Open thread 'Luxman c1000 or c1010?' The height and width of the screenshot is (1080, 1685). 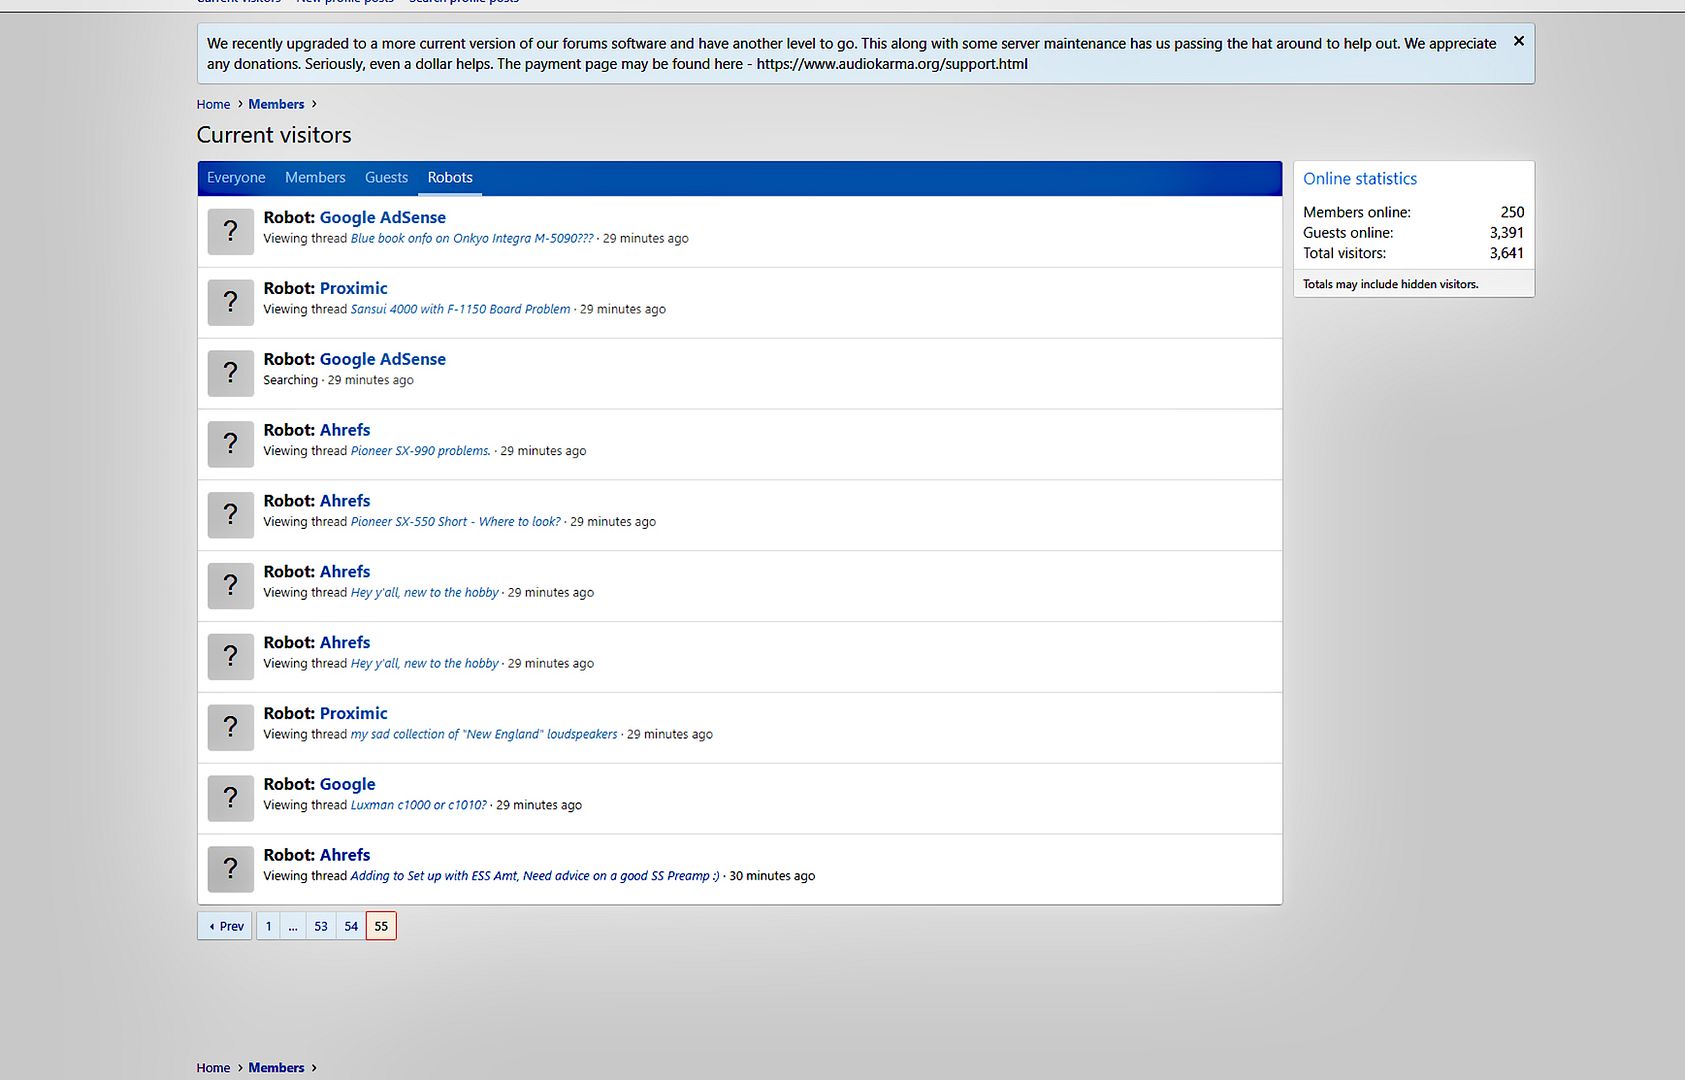[x=418, y=805]
